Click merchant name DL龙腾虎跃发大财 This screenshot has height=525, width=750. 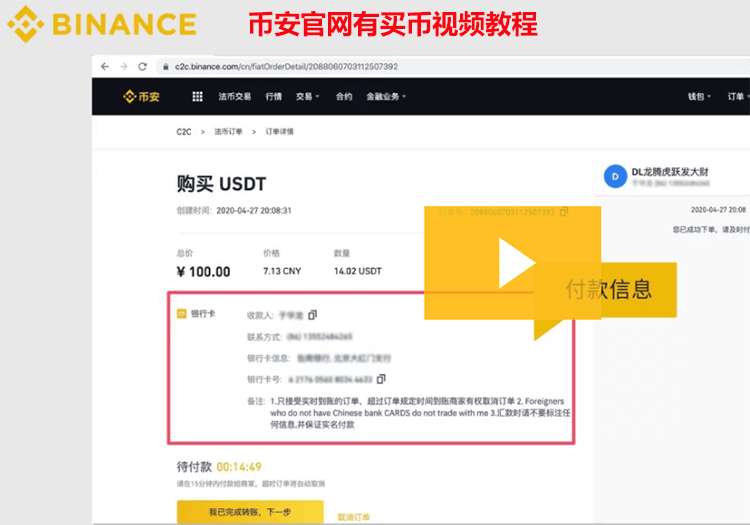pos(670,172)
